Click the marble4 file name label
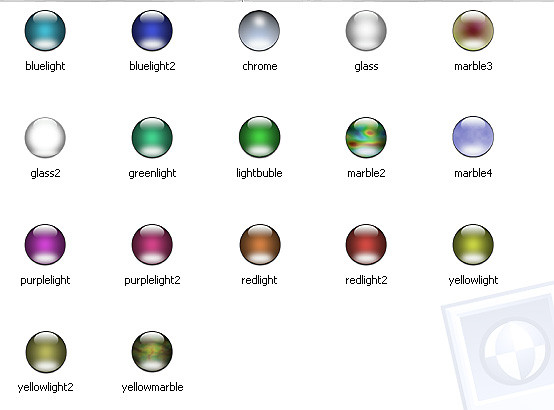 (x=473, y=173)
